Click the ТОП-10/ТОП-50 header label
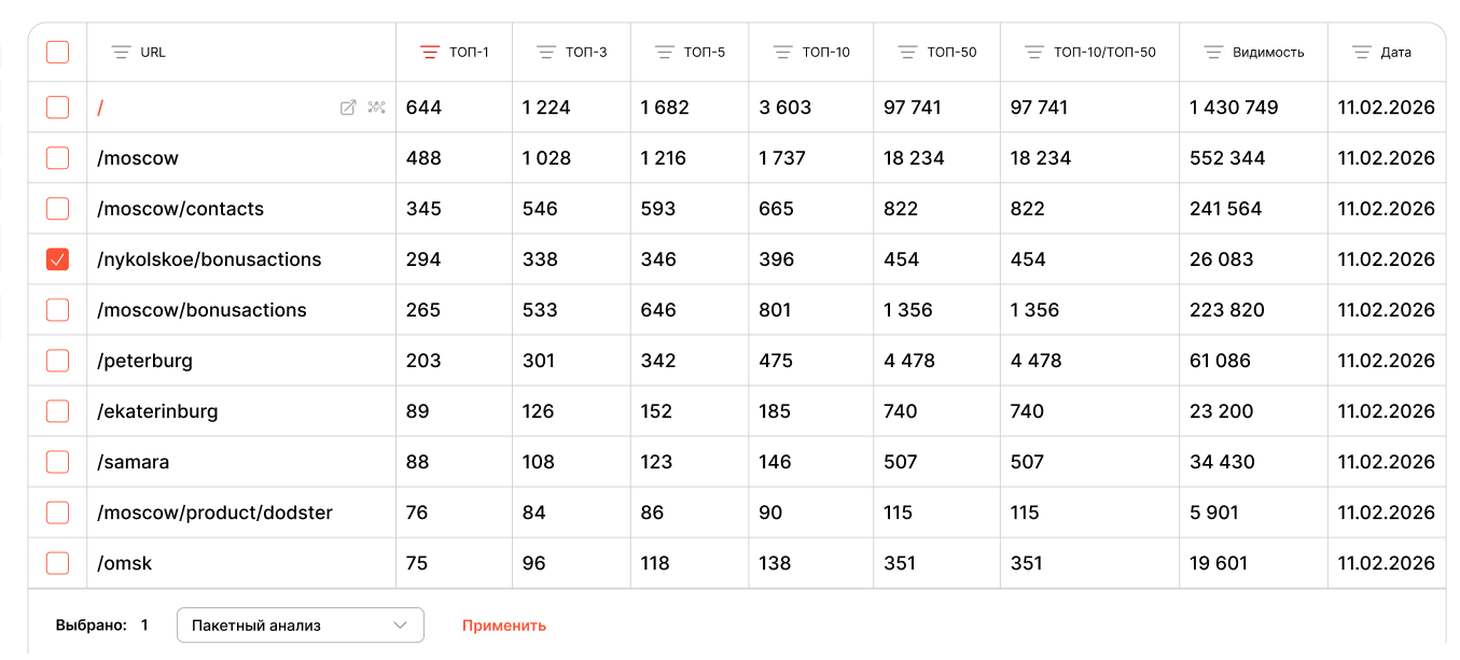This screenshot has width=1460, height=660. click(x=1105, y=52)
